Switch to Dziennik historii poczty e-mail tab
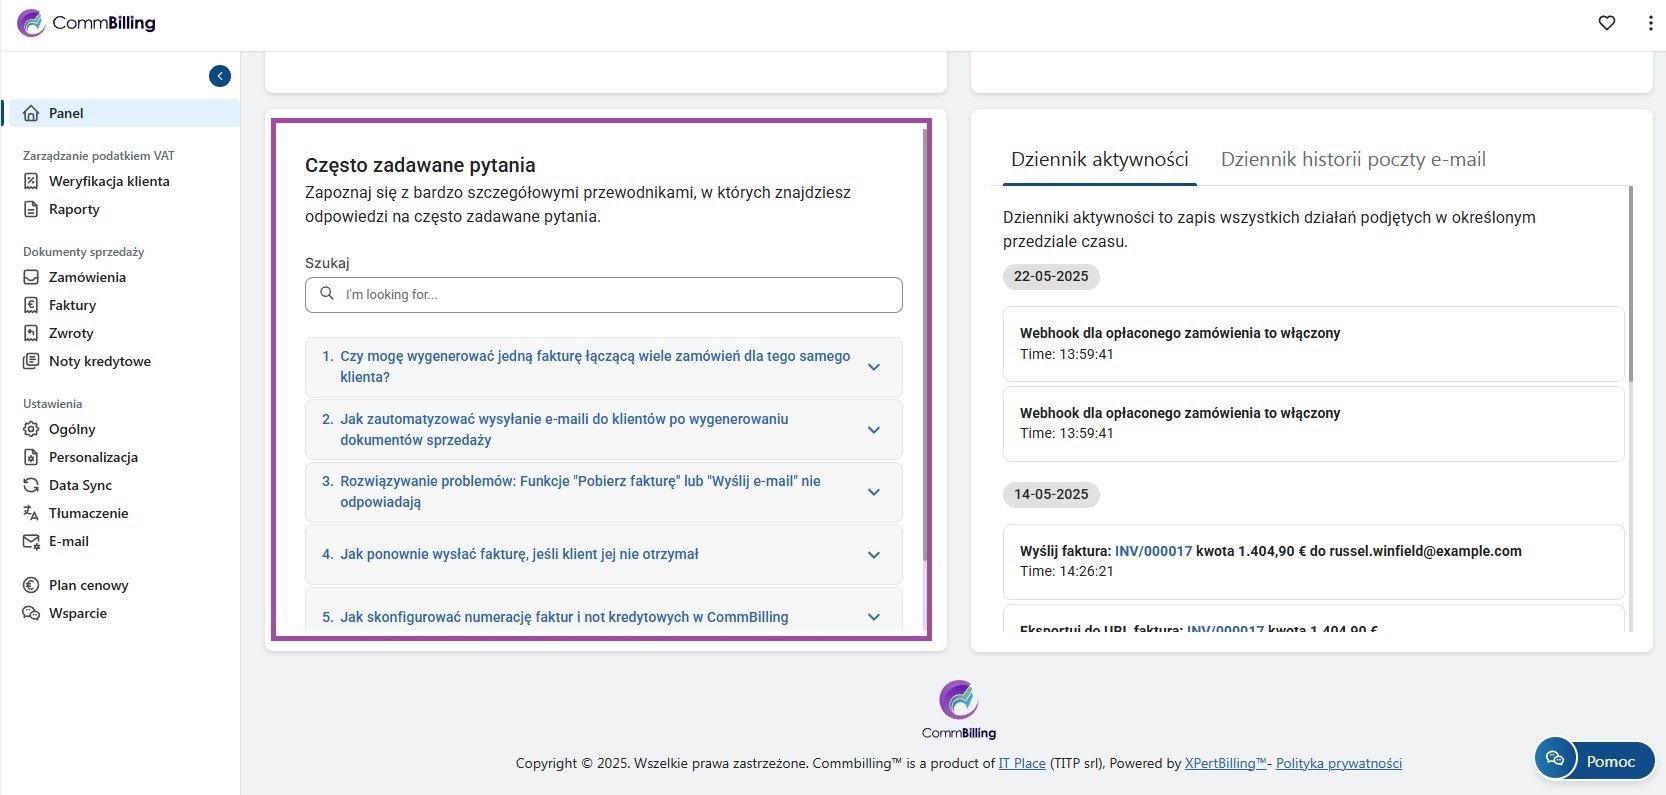Screen dimensions: 1666x795 [x=1352, y=160]
